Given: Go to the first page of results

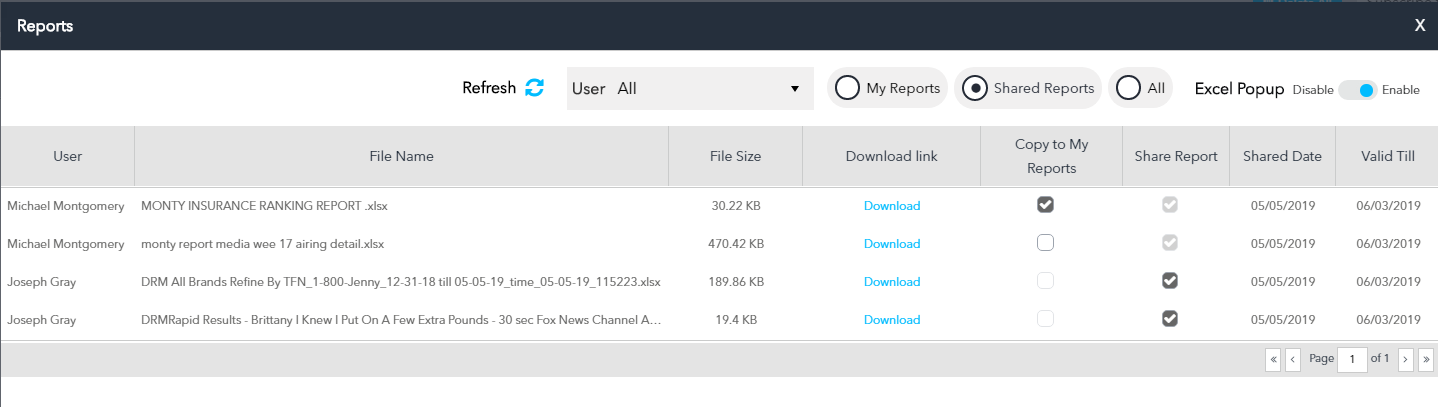Looking at the screenshot, I should (x=1273, y=358).
